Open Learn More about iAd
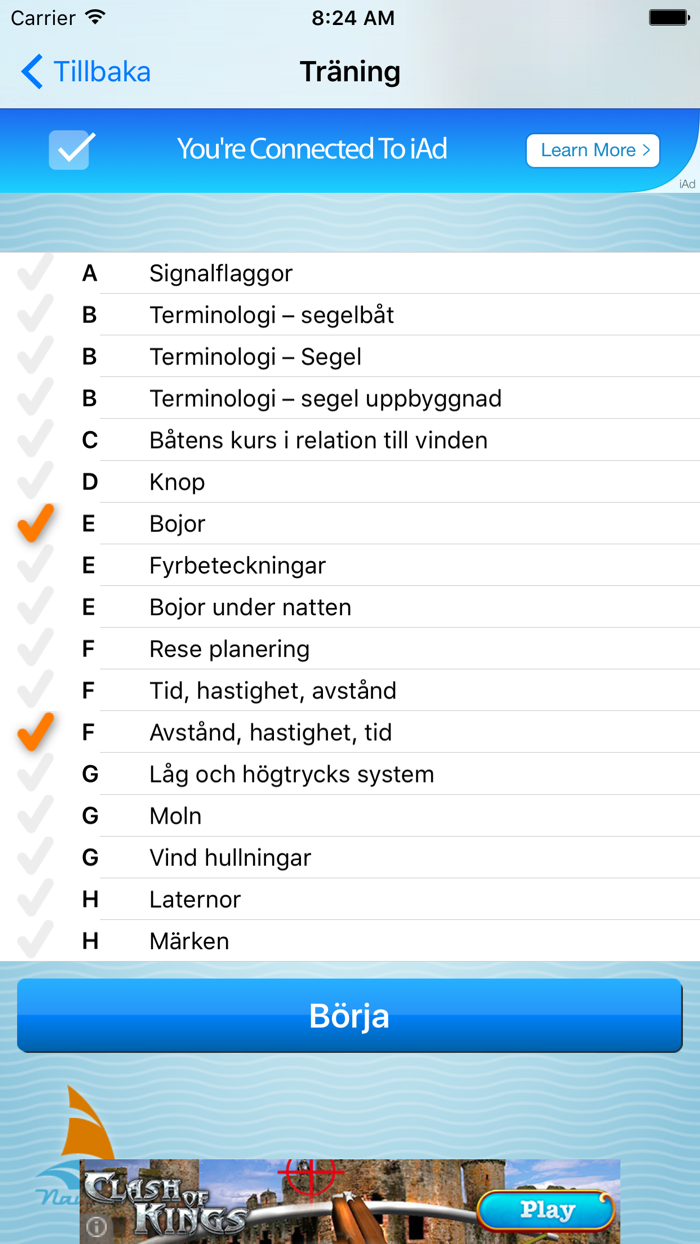The width and height of the screenshot is (700, 1244). pyautogui.click(x=592, y=150)
